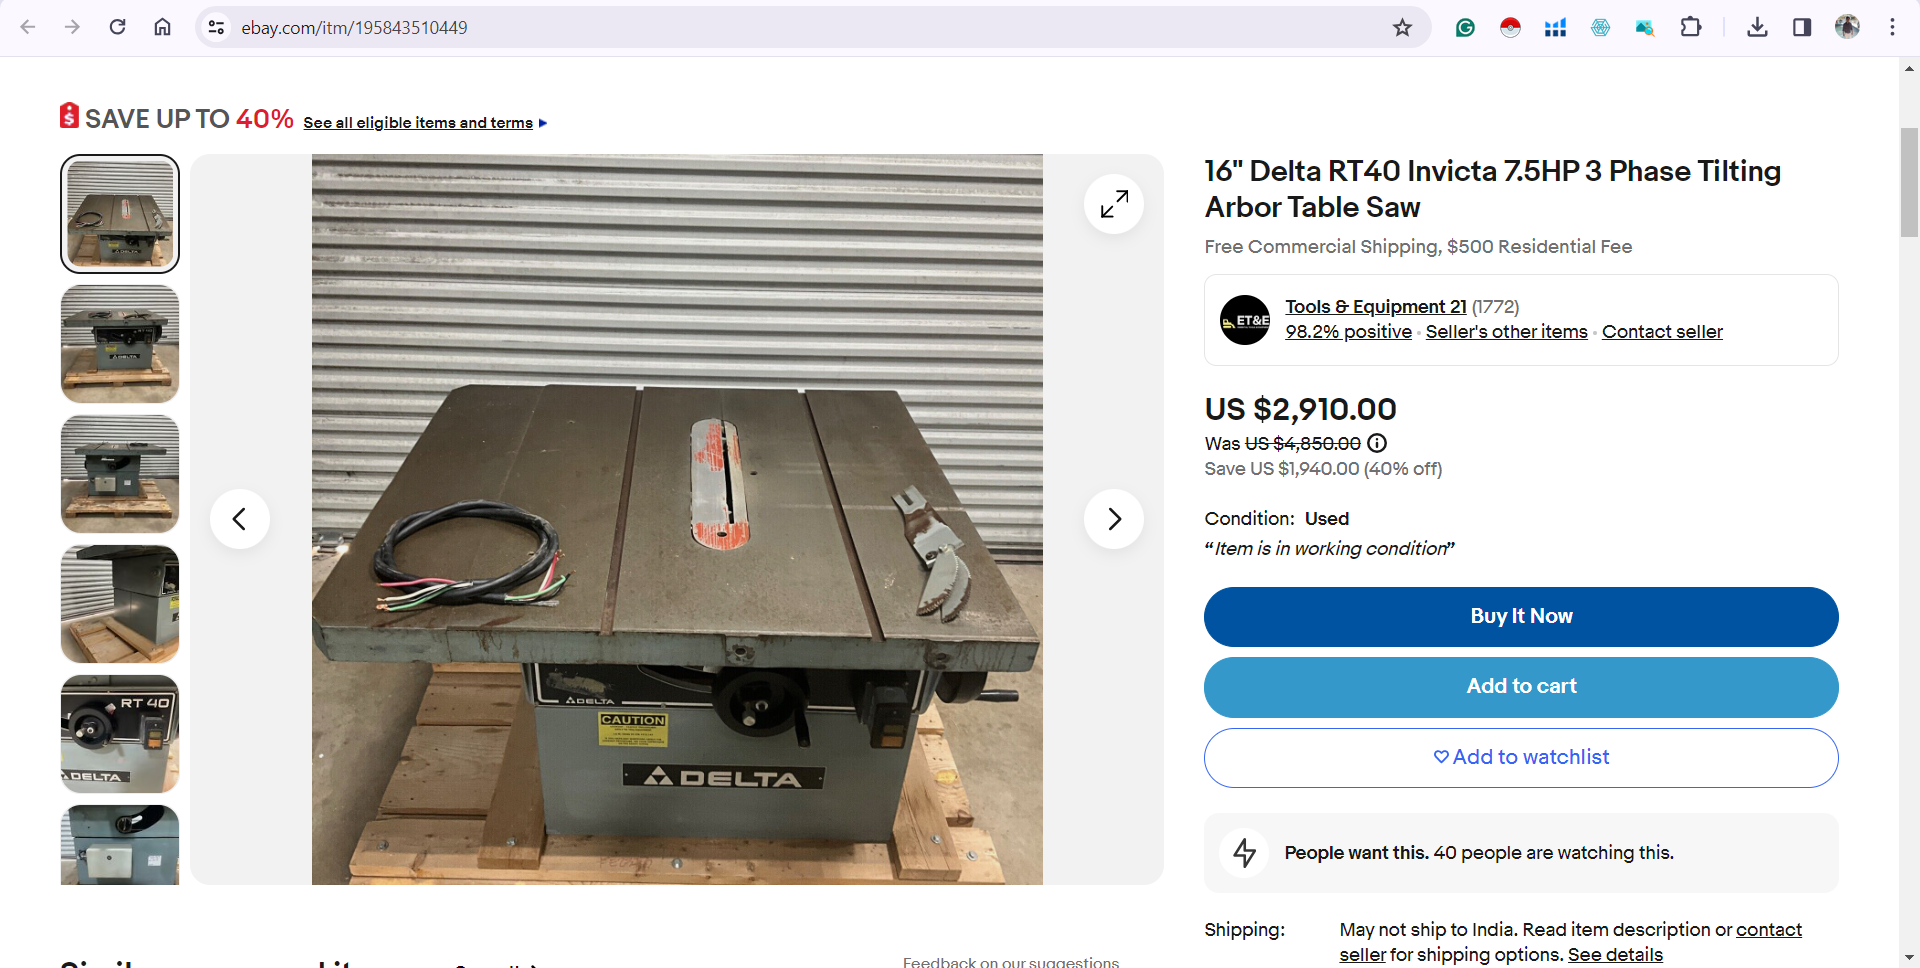This screenshot has width=1920, height=968.
Task: Open browser home page
Action: [x=162, y=27]
